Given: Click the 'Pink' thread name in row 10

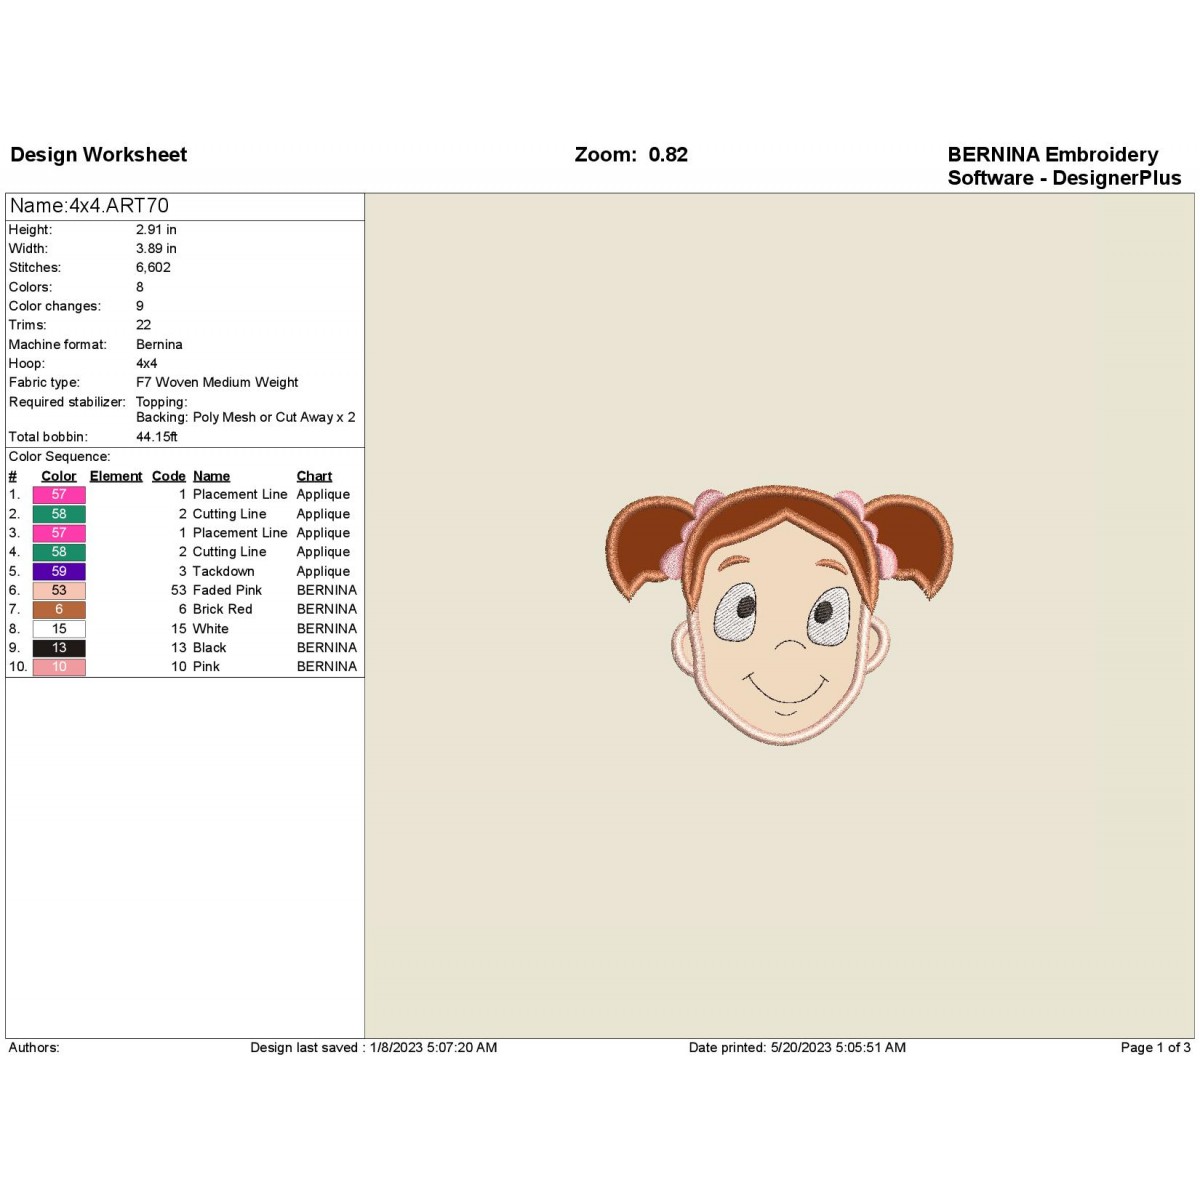Looking at the screenshot, I should 206,667.
